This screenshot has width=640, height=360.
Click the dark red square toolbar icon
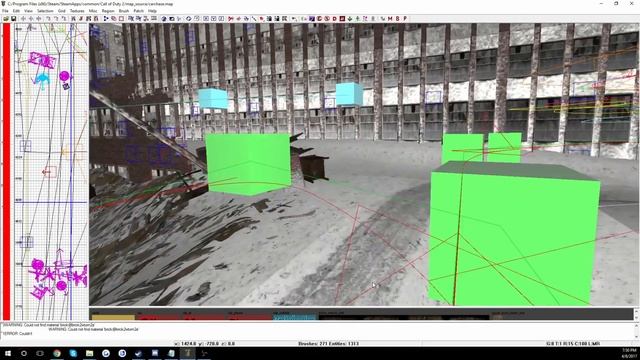[342, 18]
